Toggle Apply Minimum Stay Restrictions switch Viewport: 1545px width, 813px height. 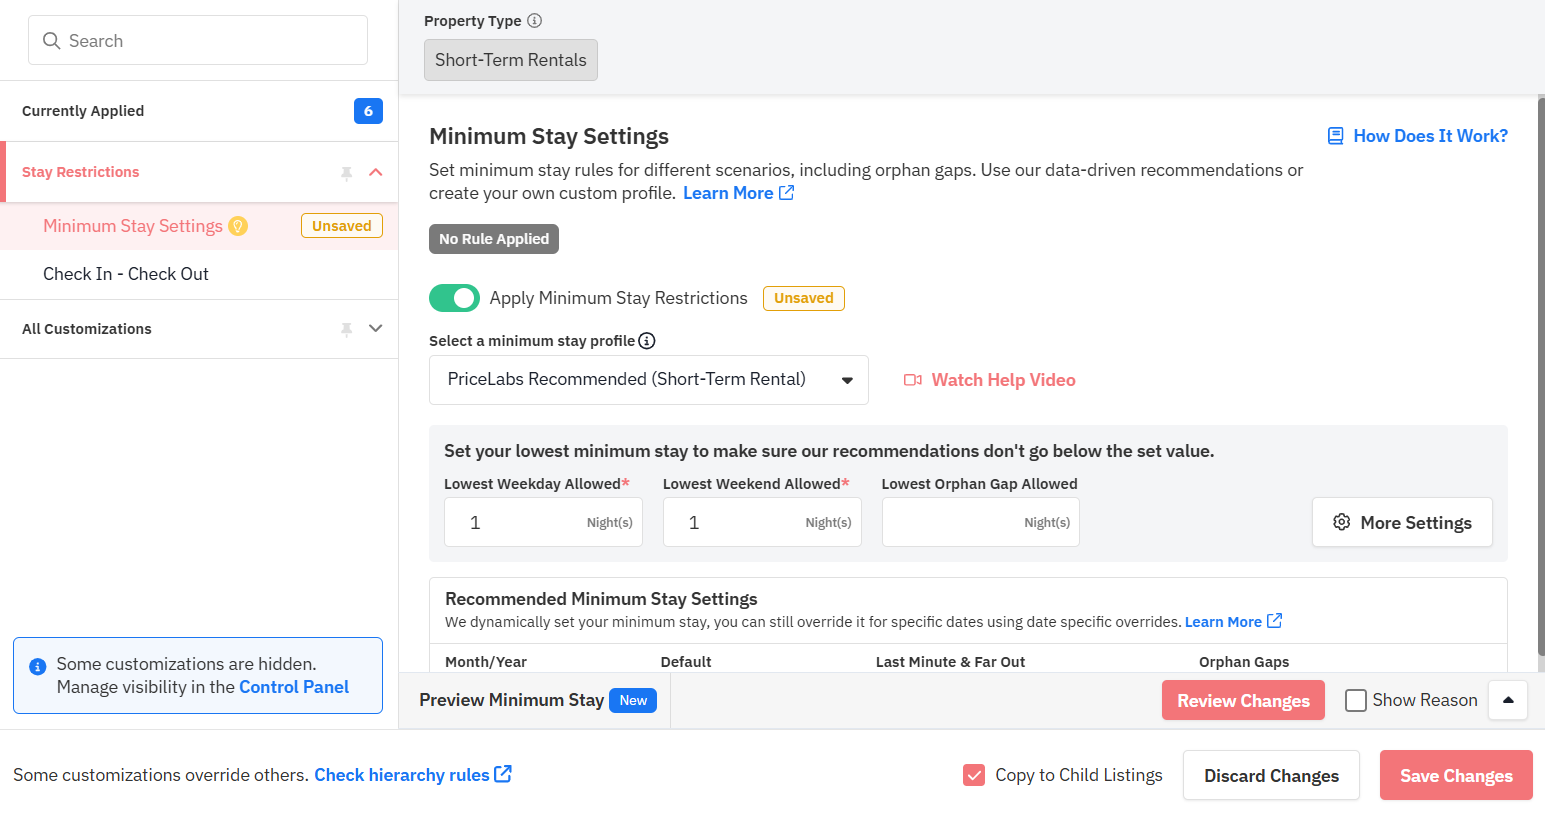pyautogui.click(x=454, y=298)
